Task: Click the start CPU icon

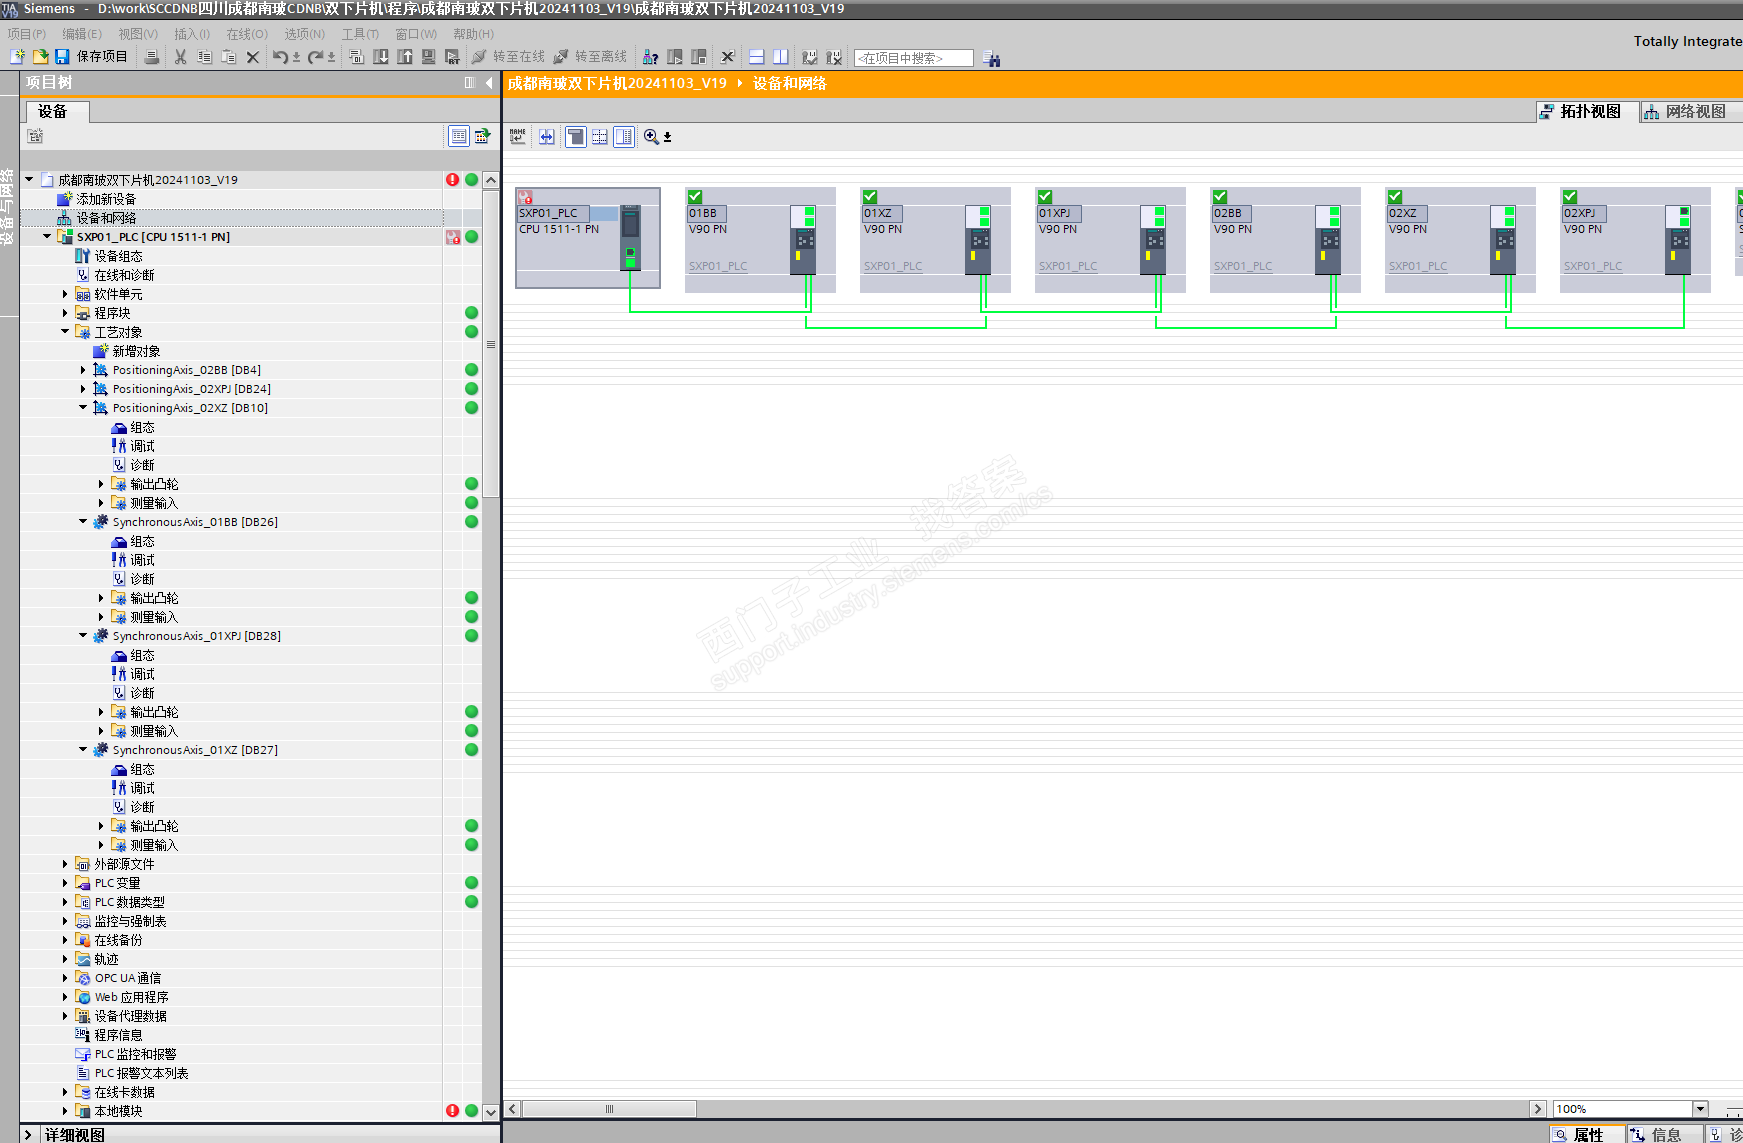Action: point(674,57)
